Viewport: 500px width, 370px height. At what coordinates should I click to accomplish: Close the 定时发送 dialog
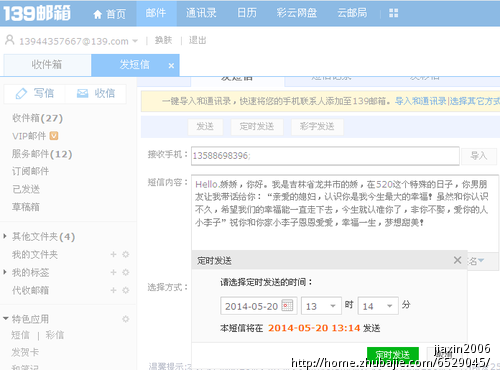(x=458, y=260)
